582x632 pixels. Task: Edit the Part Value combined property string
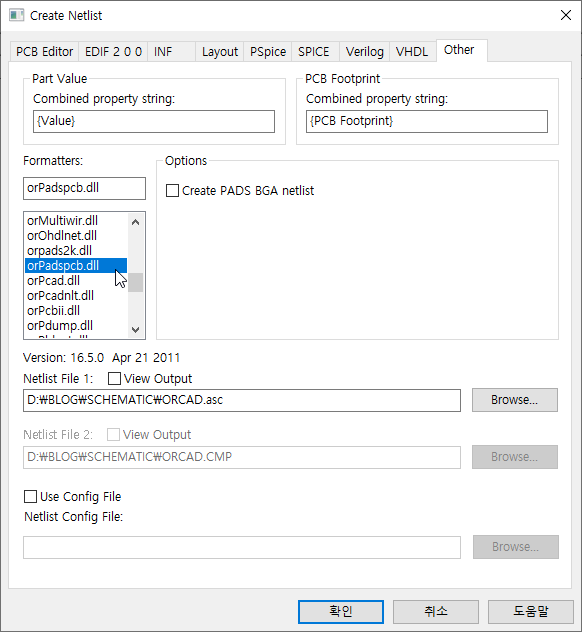(154, 121)
